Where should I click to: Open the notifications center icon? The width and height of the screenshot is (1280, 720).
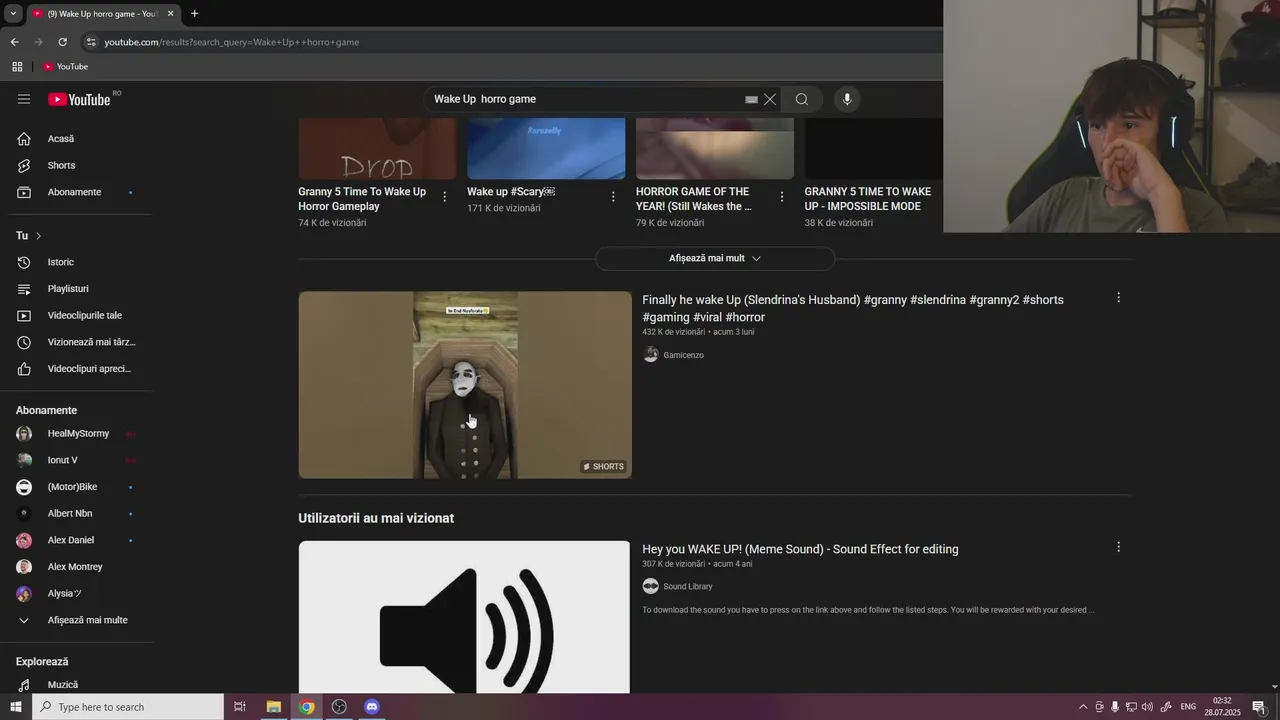tap(1259, 707)
